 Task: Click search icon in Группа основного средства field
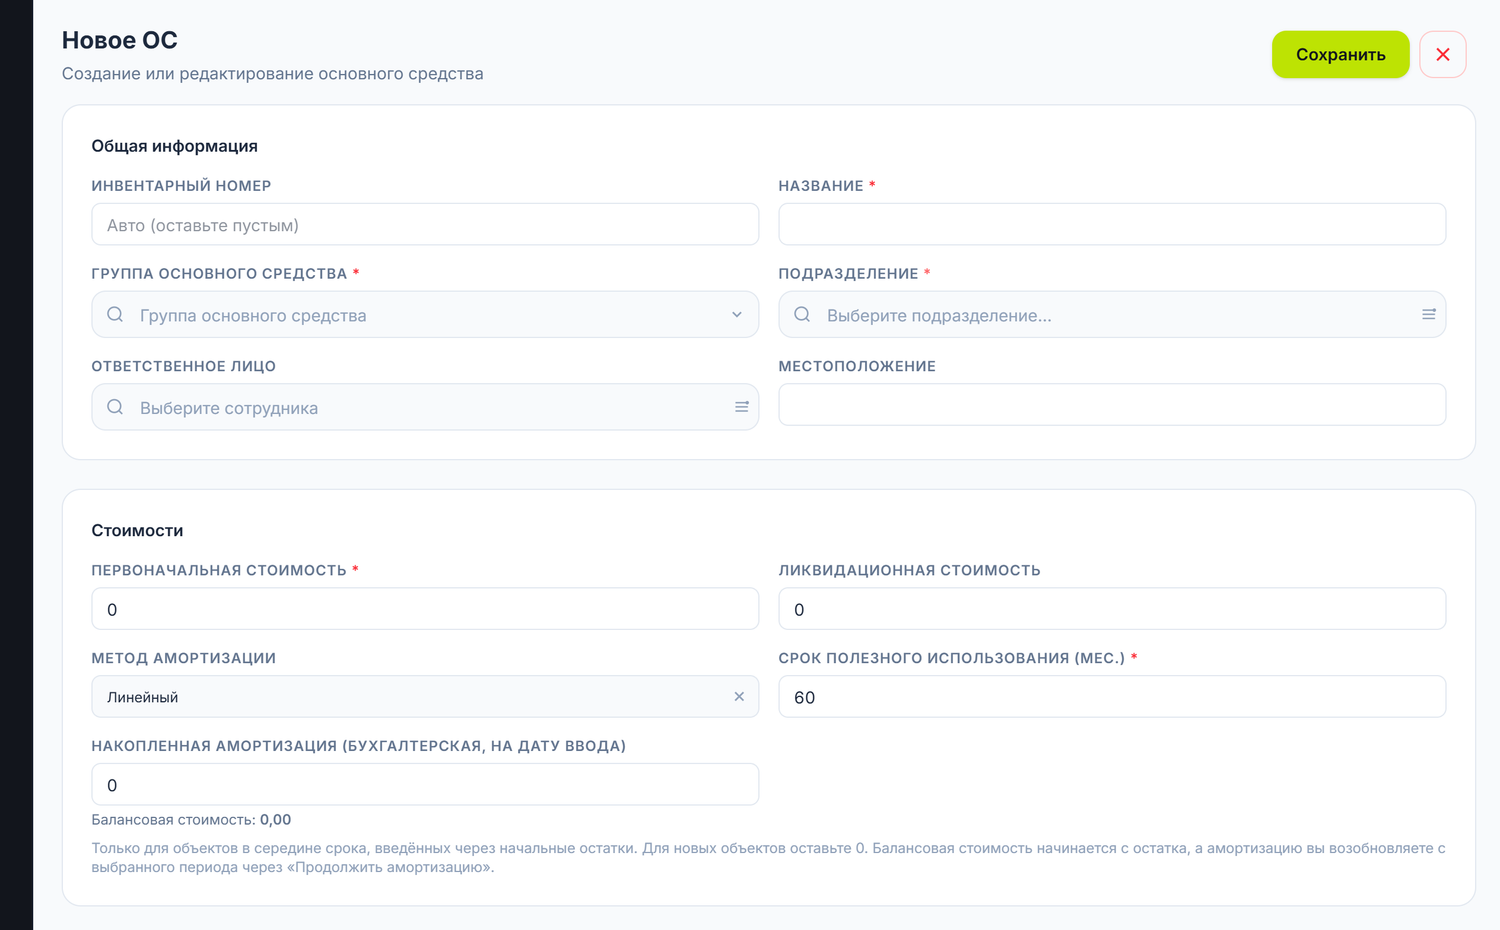tap(115, 314)
